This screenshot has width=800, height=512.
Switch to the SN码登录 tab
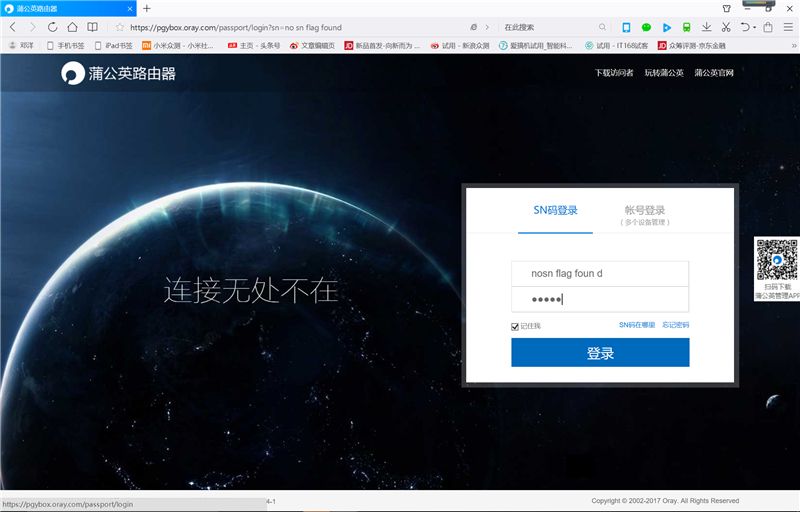click(x=555, y=211)
